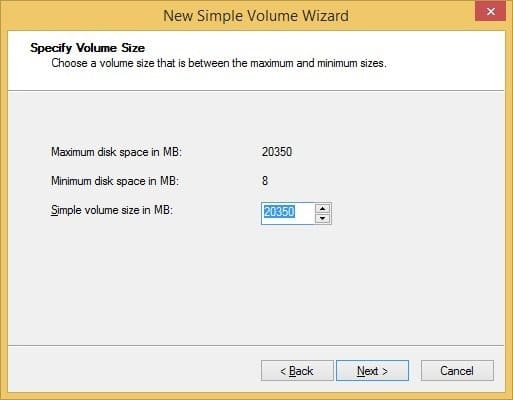The image size is (513, 400).
Task: Click the Minimum disk space in MB label
Action: (x=115, y=181)
